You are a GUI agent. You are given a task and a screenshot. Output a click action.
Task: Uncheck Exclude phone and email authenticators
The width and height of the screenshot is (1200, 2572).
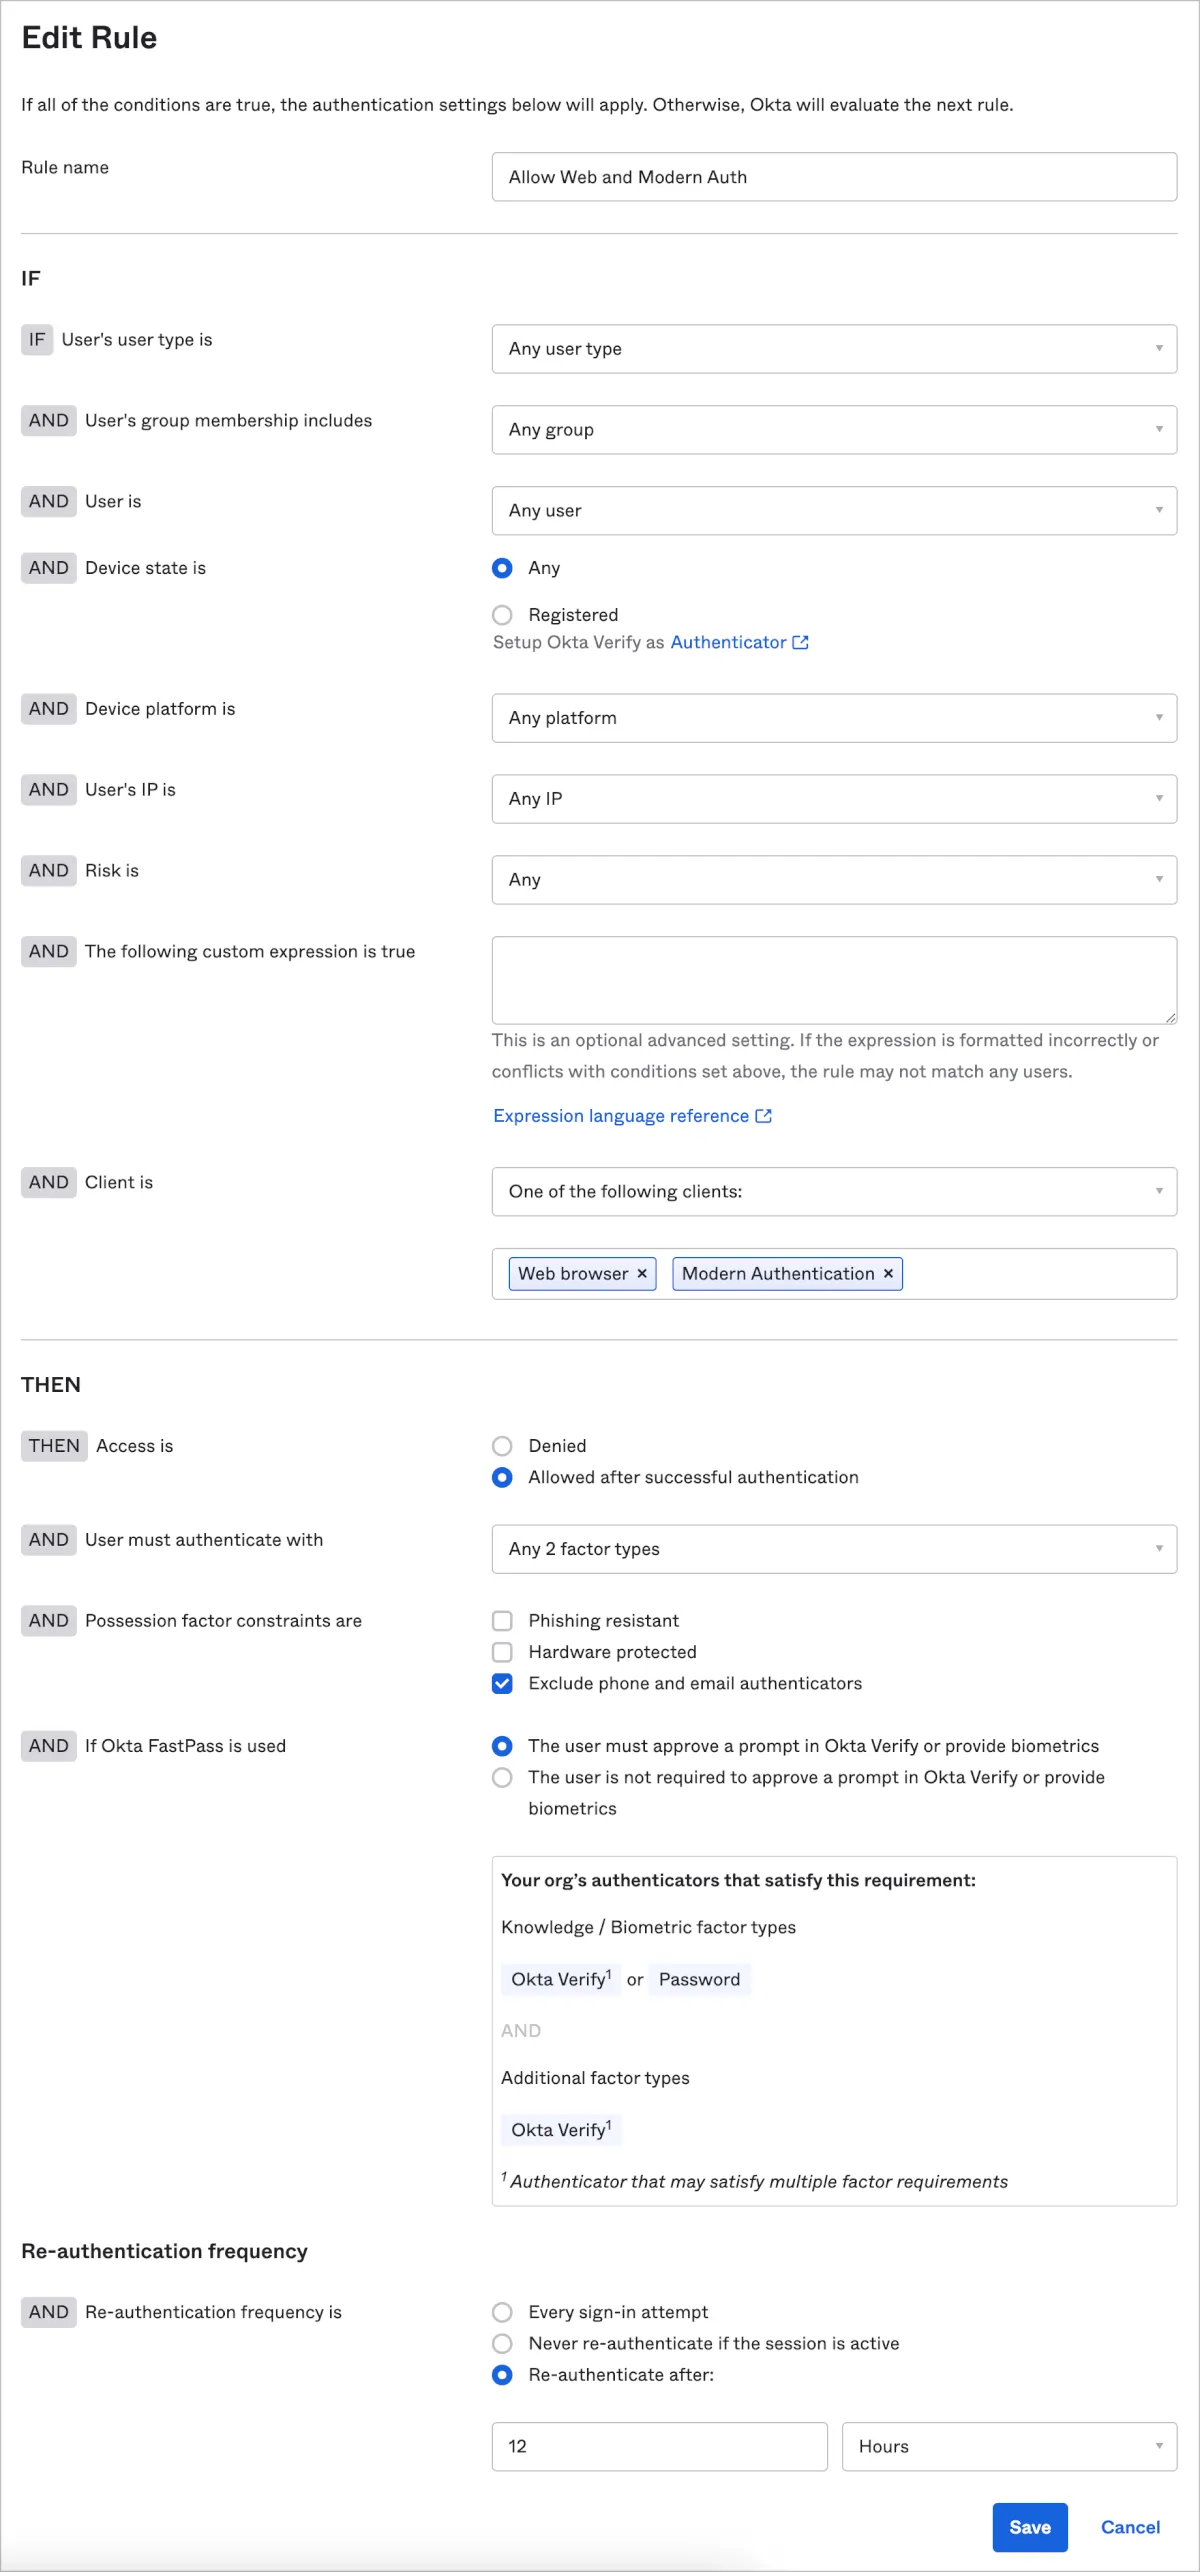click(502, 1683)
